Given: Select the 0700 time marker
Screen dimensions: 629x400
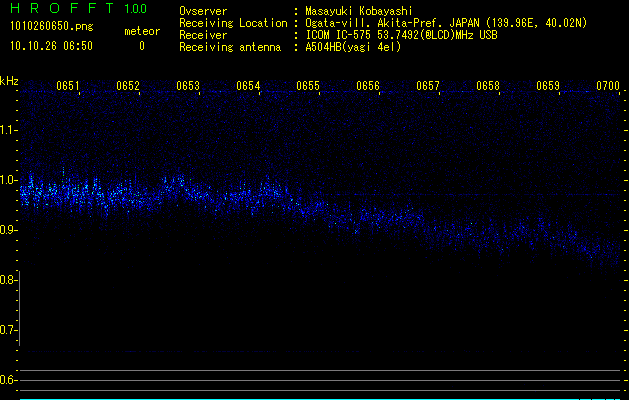Looking at the screenshot, I should (x=608, y=86).
